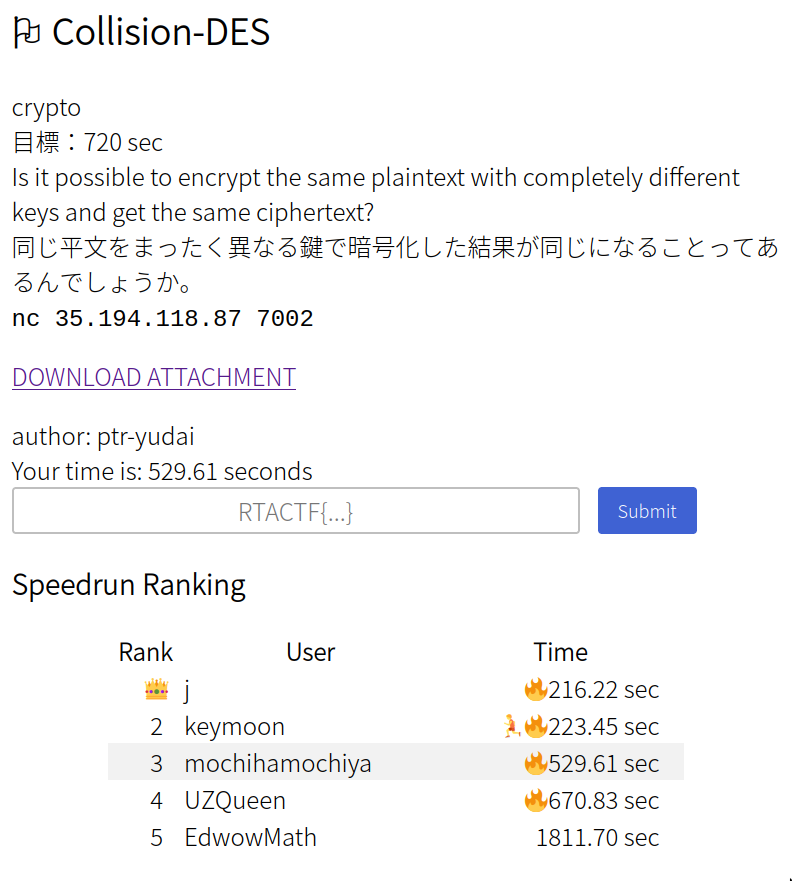The width and height of the screenshot is (792, 881).
Task: Click the Time column header
Action: pos(560,652)
